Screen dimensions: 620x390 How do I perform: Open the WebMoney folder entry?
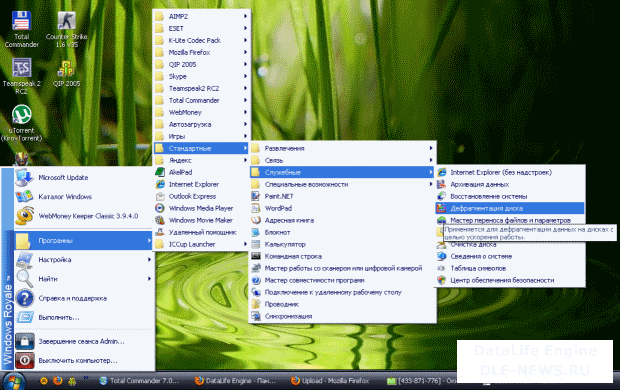click(x=202, y=112)
